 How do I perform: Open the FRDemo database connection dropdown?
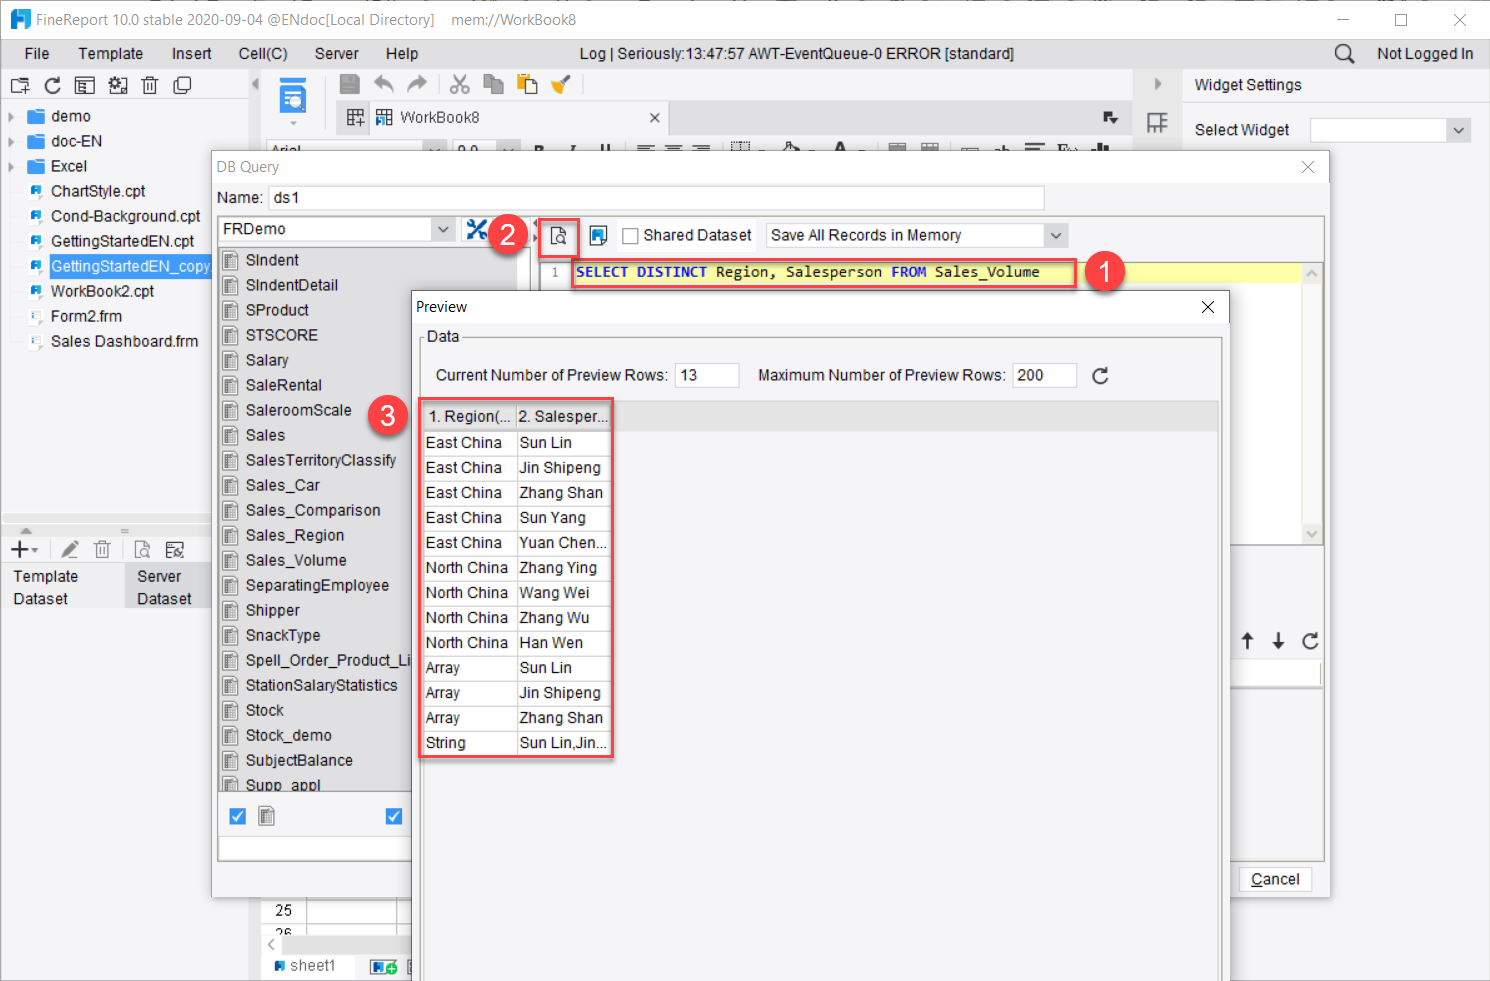443,229
